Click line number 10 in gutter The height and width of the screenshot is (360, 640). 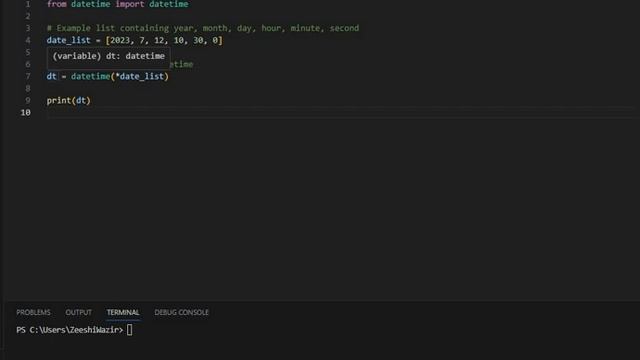[25, 112]
